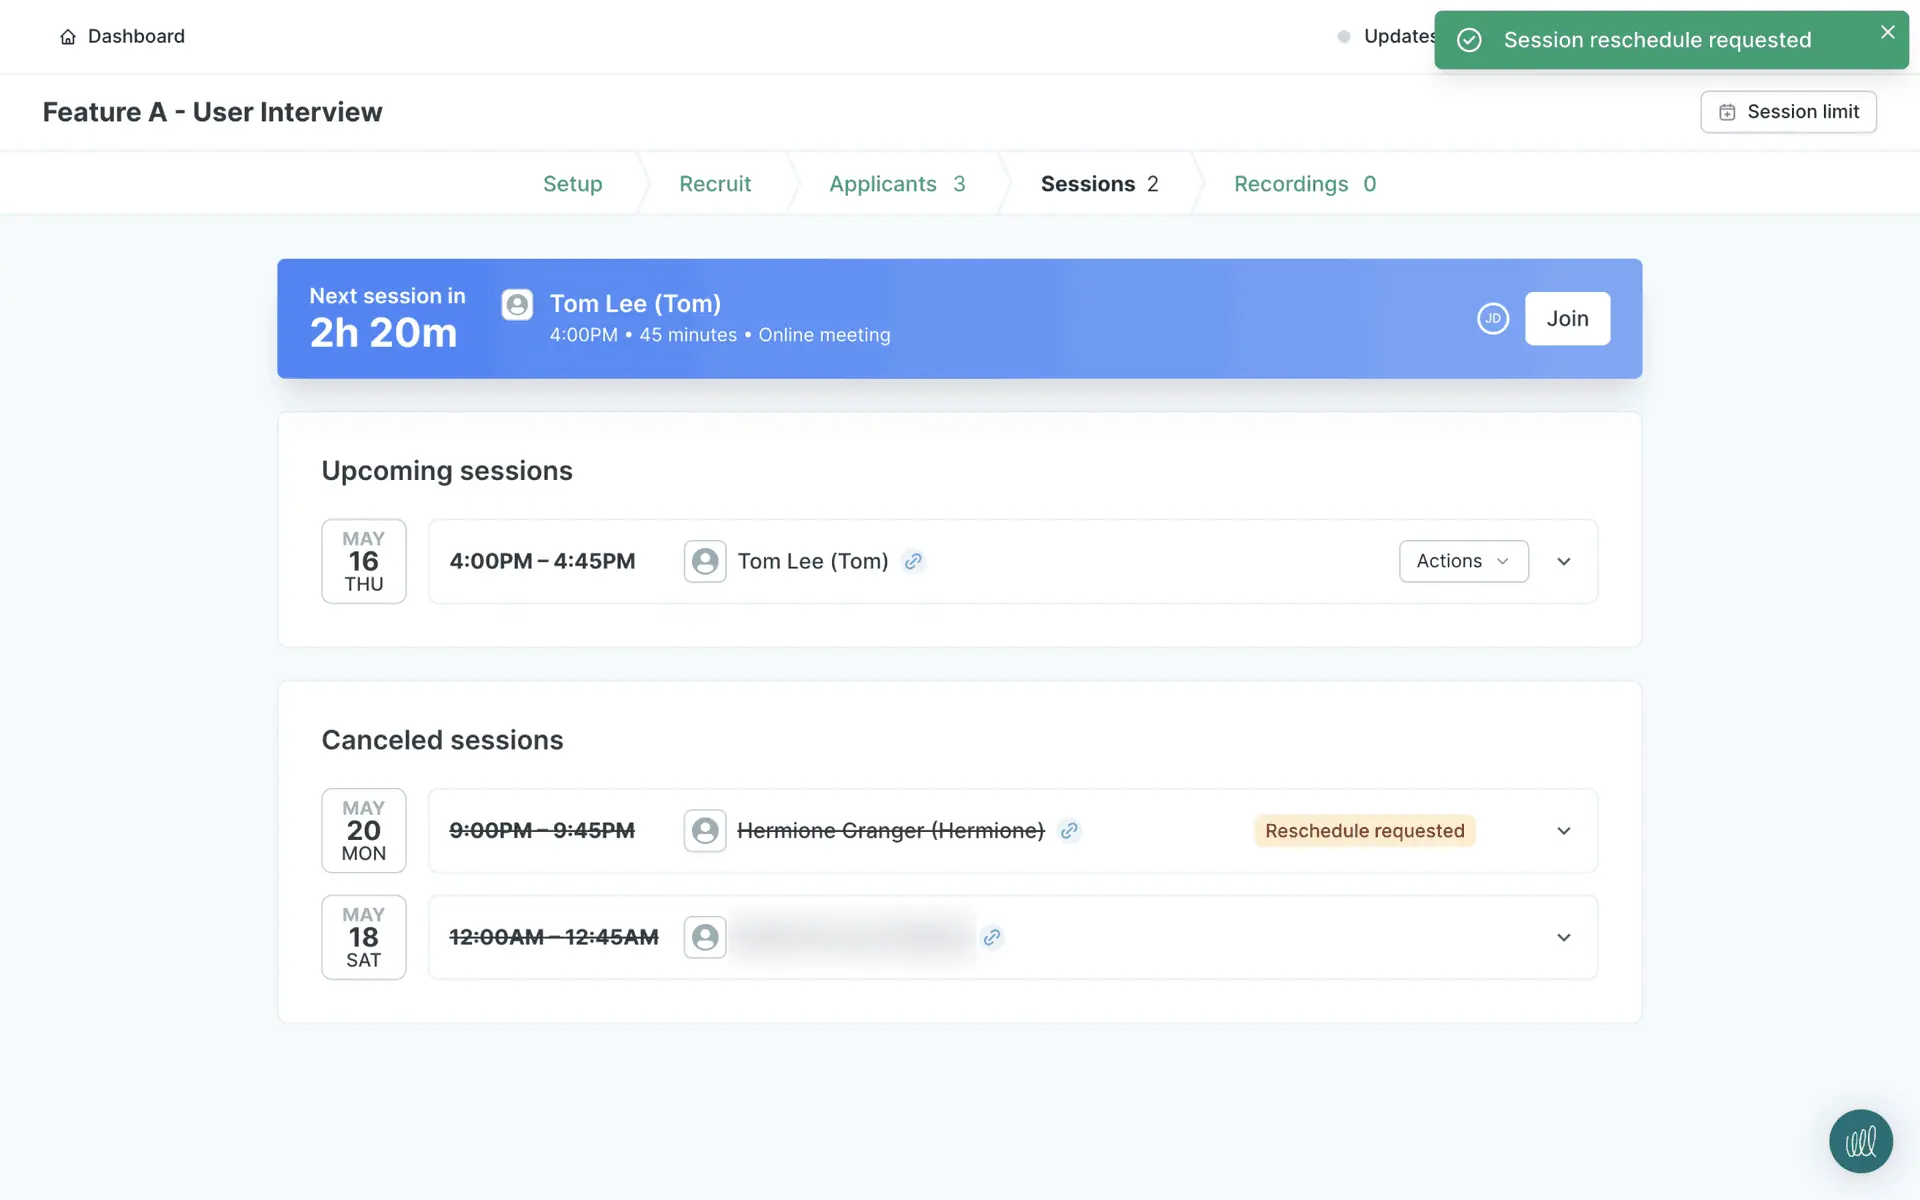Screen dimensions: 1920x1200
Task: Click the Reschedule requested badge
Action: 1364,831
